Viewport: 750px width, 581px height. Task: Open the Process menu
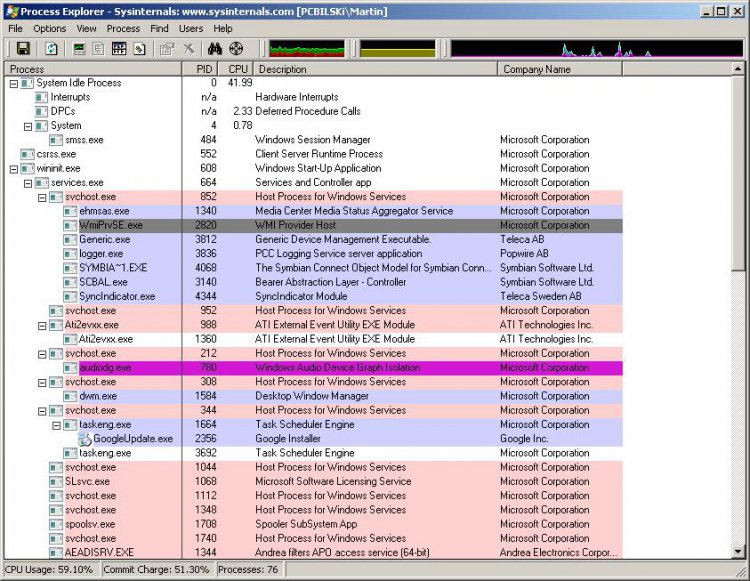123,29
